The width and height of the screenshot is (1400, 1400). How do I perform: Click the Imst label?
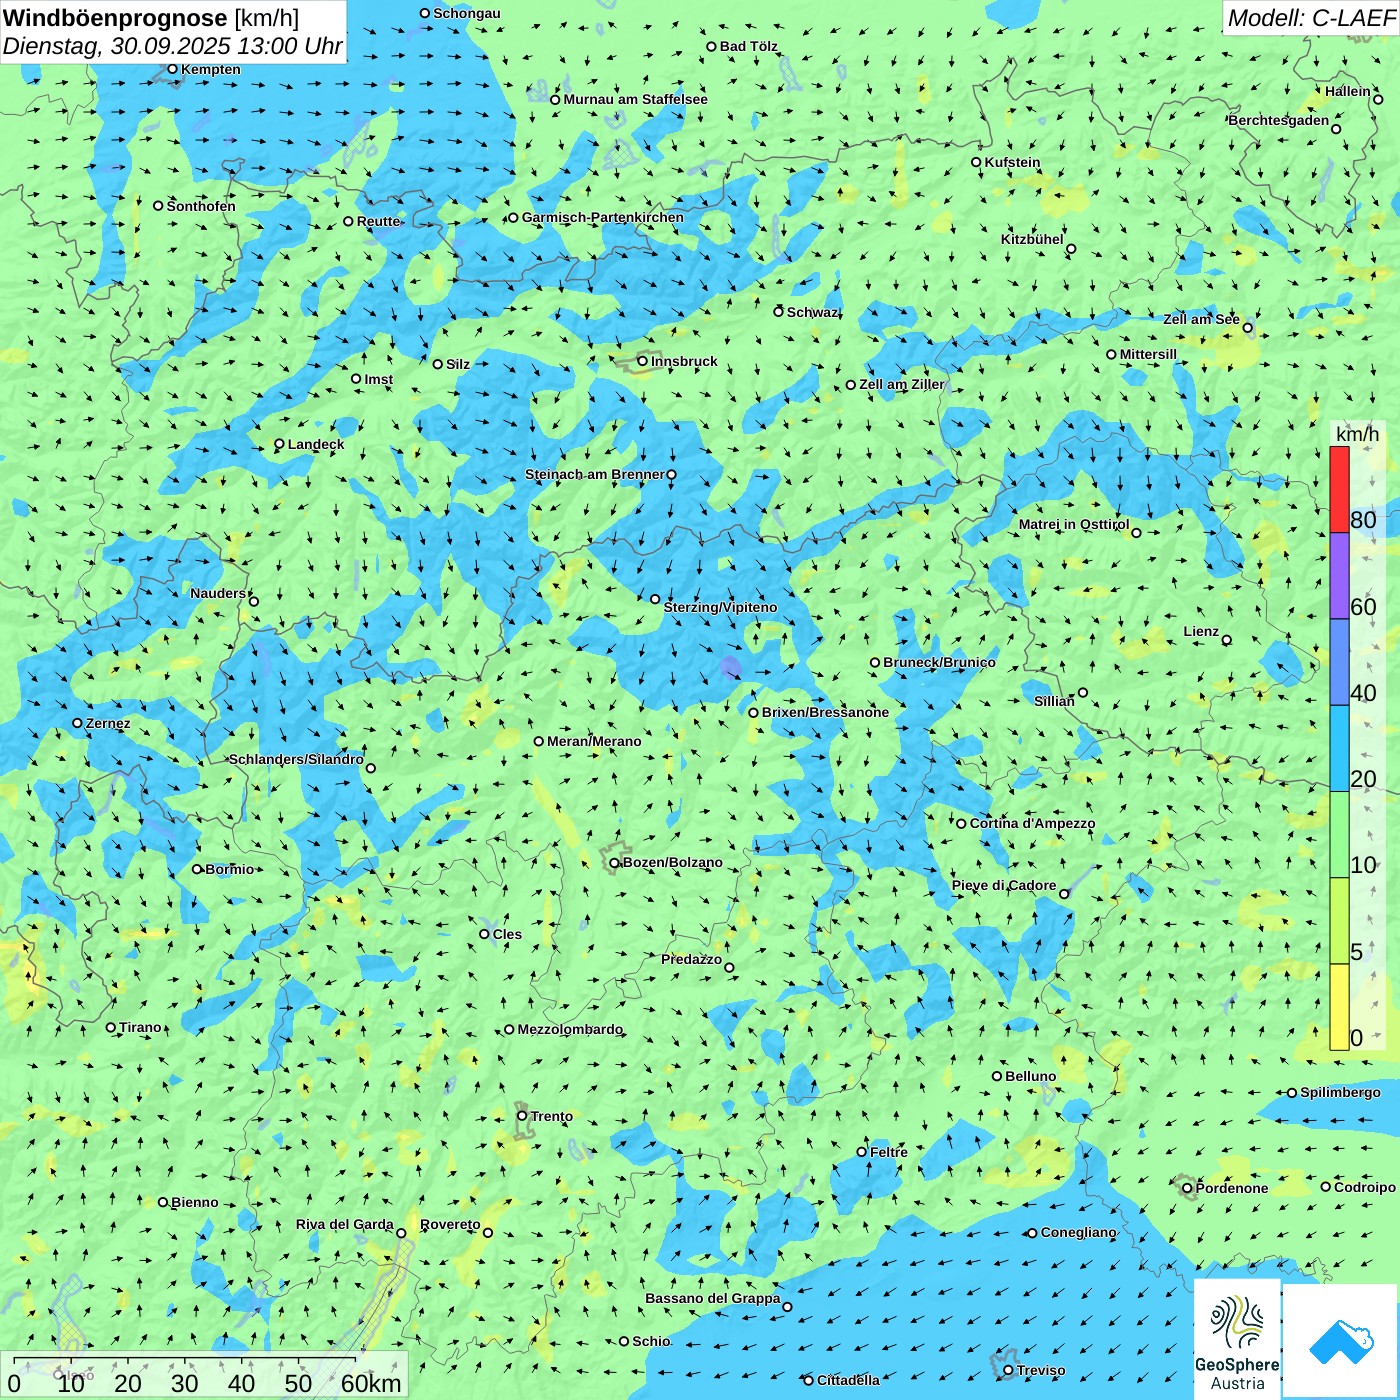point(378,379)
